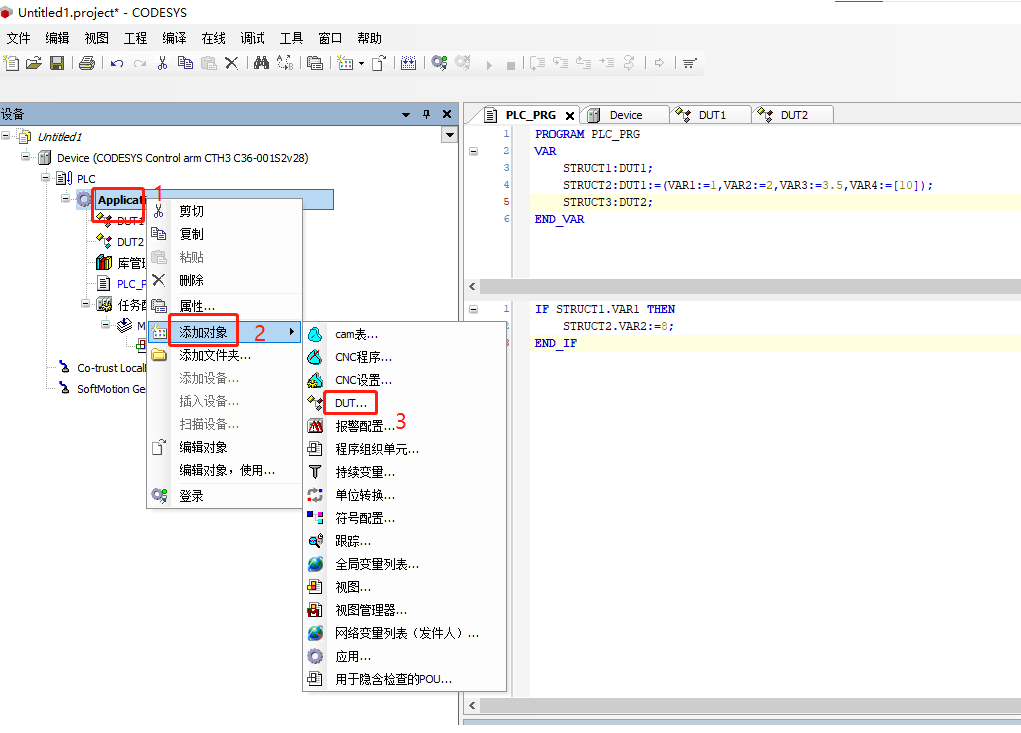Click the Find binoculars toolbar icon
Viewport: 1021px width, 733px height.
(x=262, y=63)
